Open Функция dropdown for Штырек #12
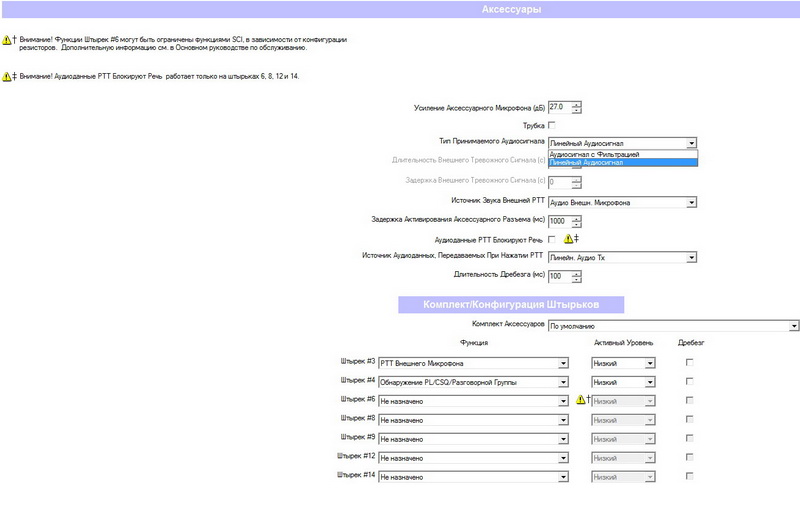Screen dimensions: 800x511 click(563, 458)
